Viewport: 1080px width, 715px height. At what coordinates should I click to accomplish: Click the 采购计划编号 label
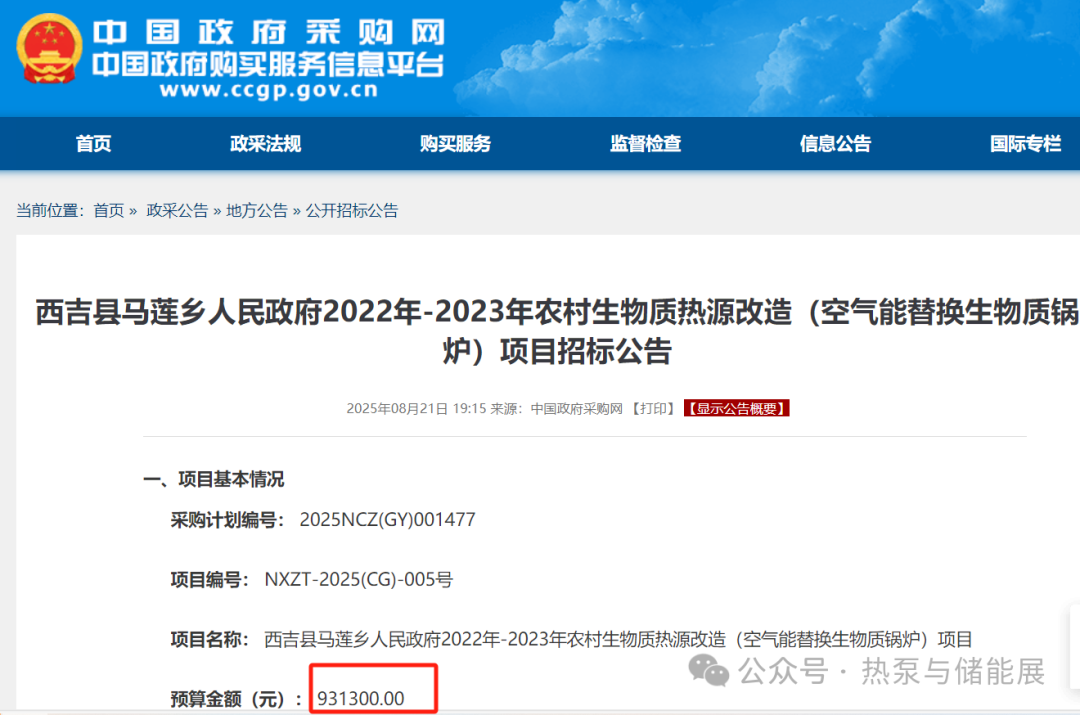point(228,520)
